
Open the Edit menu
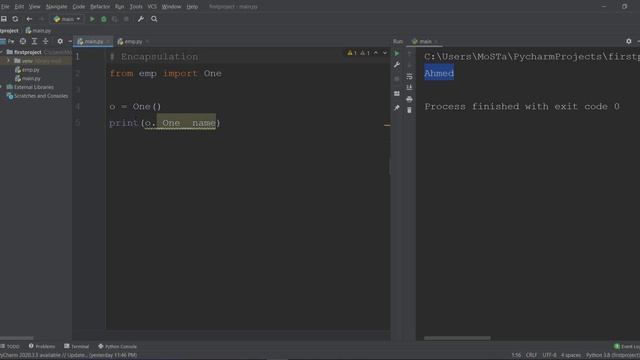19,7
